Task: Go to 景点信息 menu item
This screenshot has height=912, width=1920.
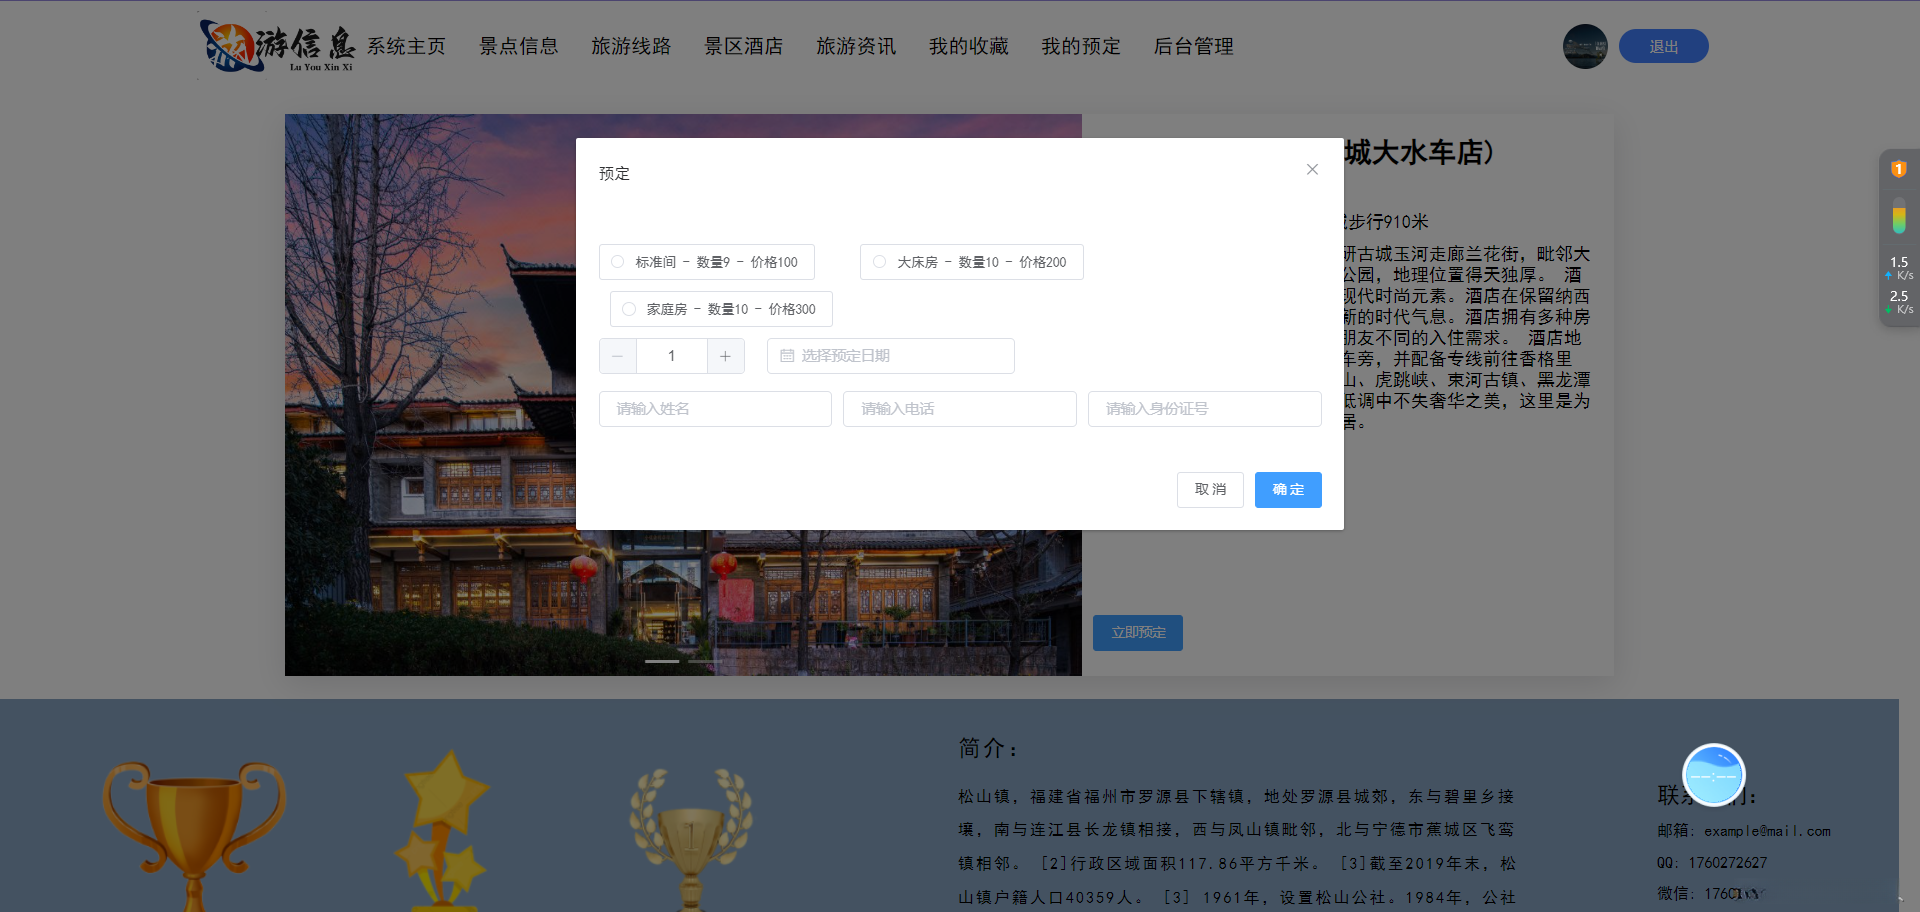Action: point(519,47)
